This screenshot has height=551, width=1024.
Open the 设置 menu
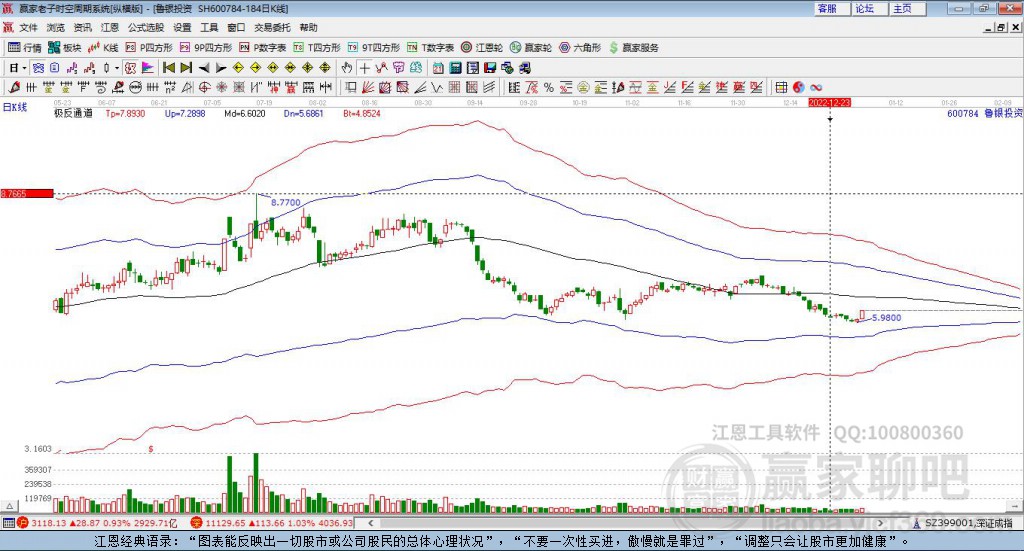click(182, 27)
